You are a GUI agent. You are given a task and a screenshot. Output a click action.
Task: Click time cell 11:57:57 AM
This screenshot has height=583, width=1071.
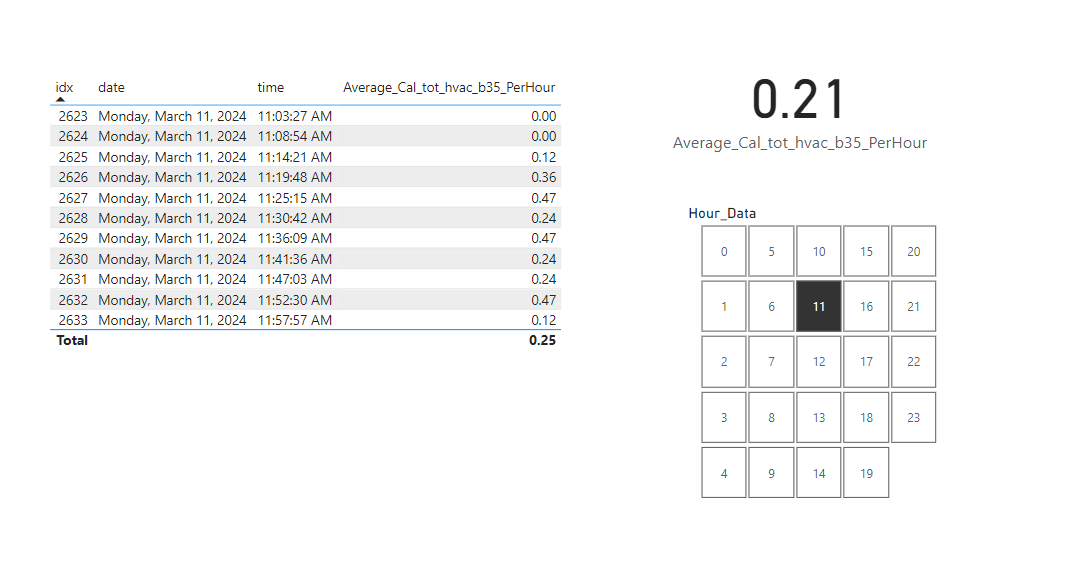point(294,320)
